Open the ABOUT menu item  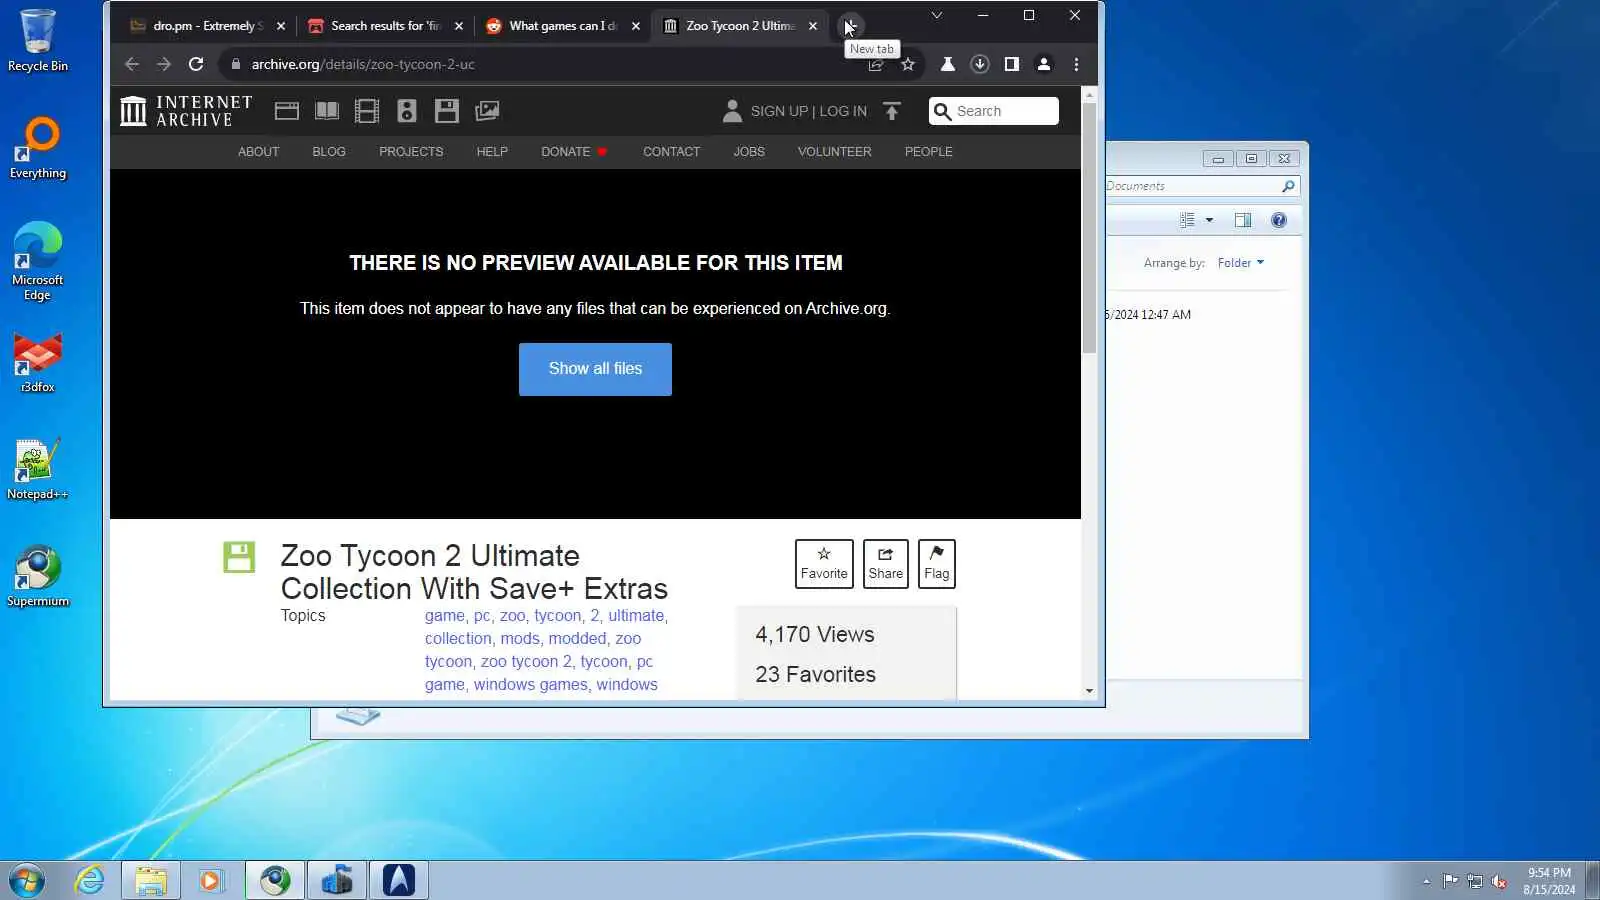[x=259, y=152]
